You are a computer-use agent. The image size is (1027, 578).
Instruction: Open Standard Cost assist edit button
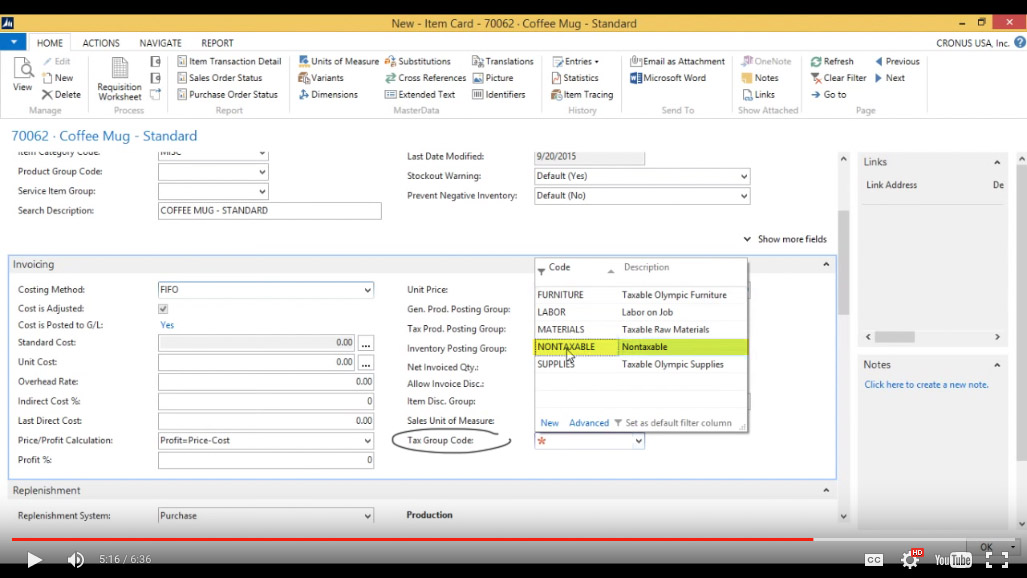tap(366, 343)
